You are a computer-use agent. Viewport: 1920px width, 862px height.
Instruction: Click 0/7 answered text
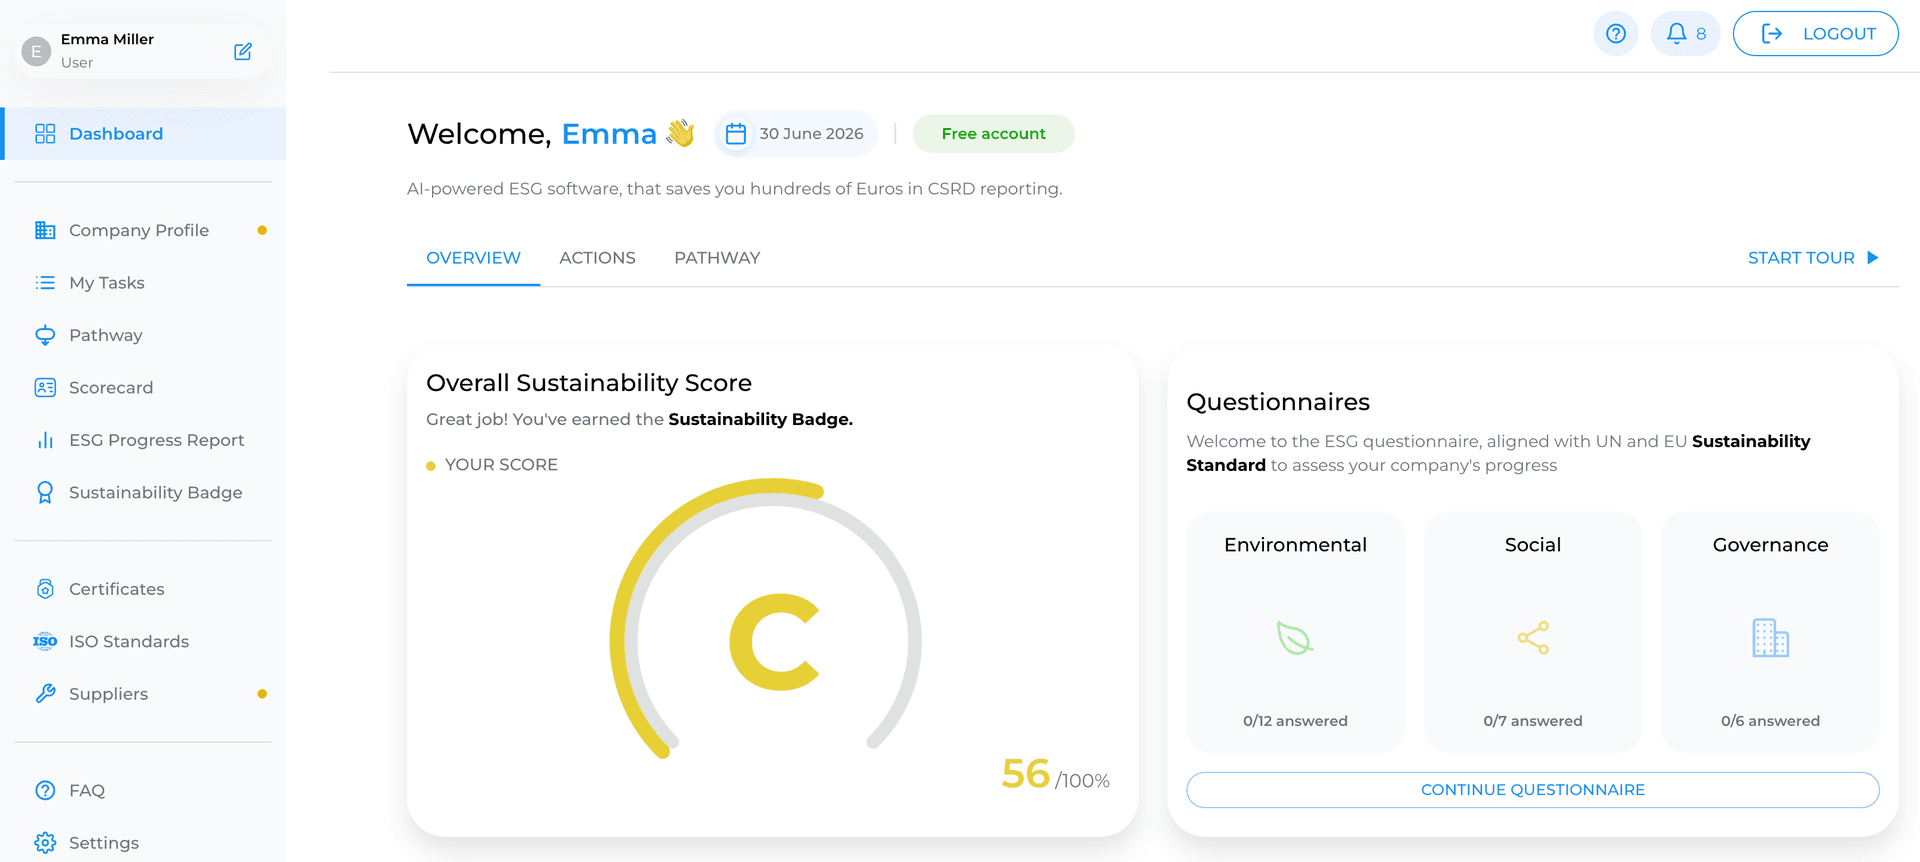(1533, 721)
